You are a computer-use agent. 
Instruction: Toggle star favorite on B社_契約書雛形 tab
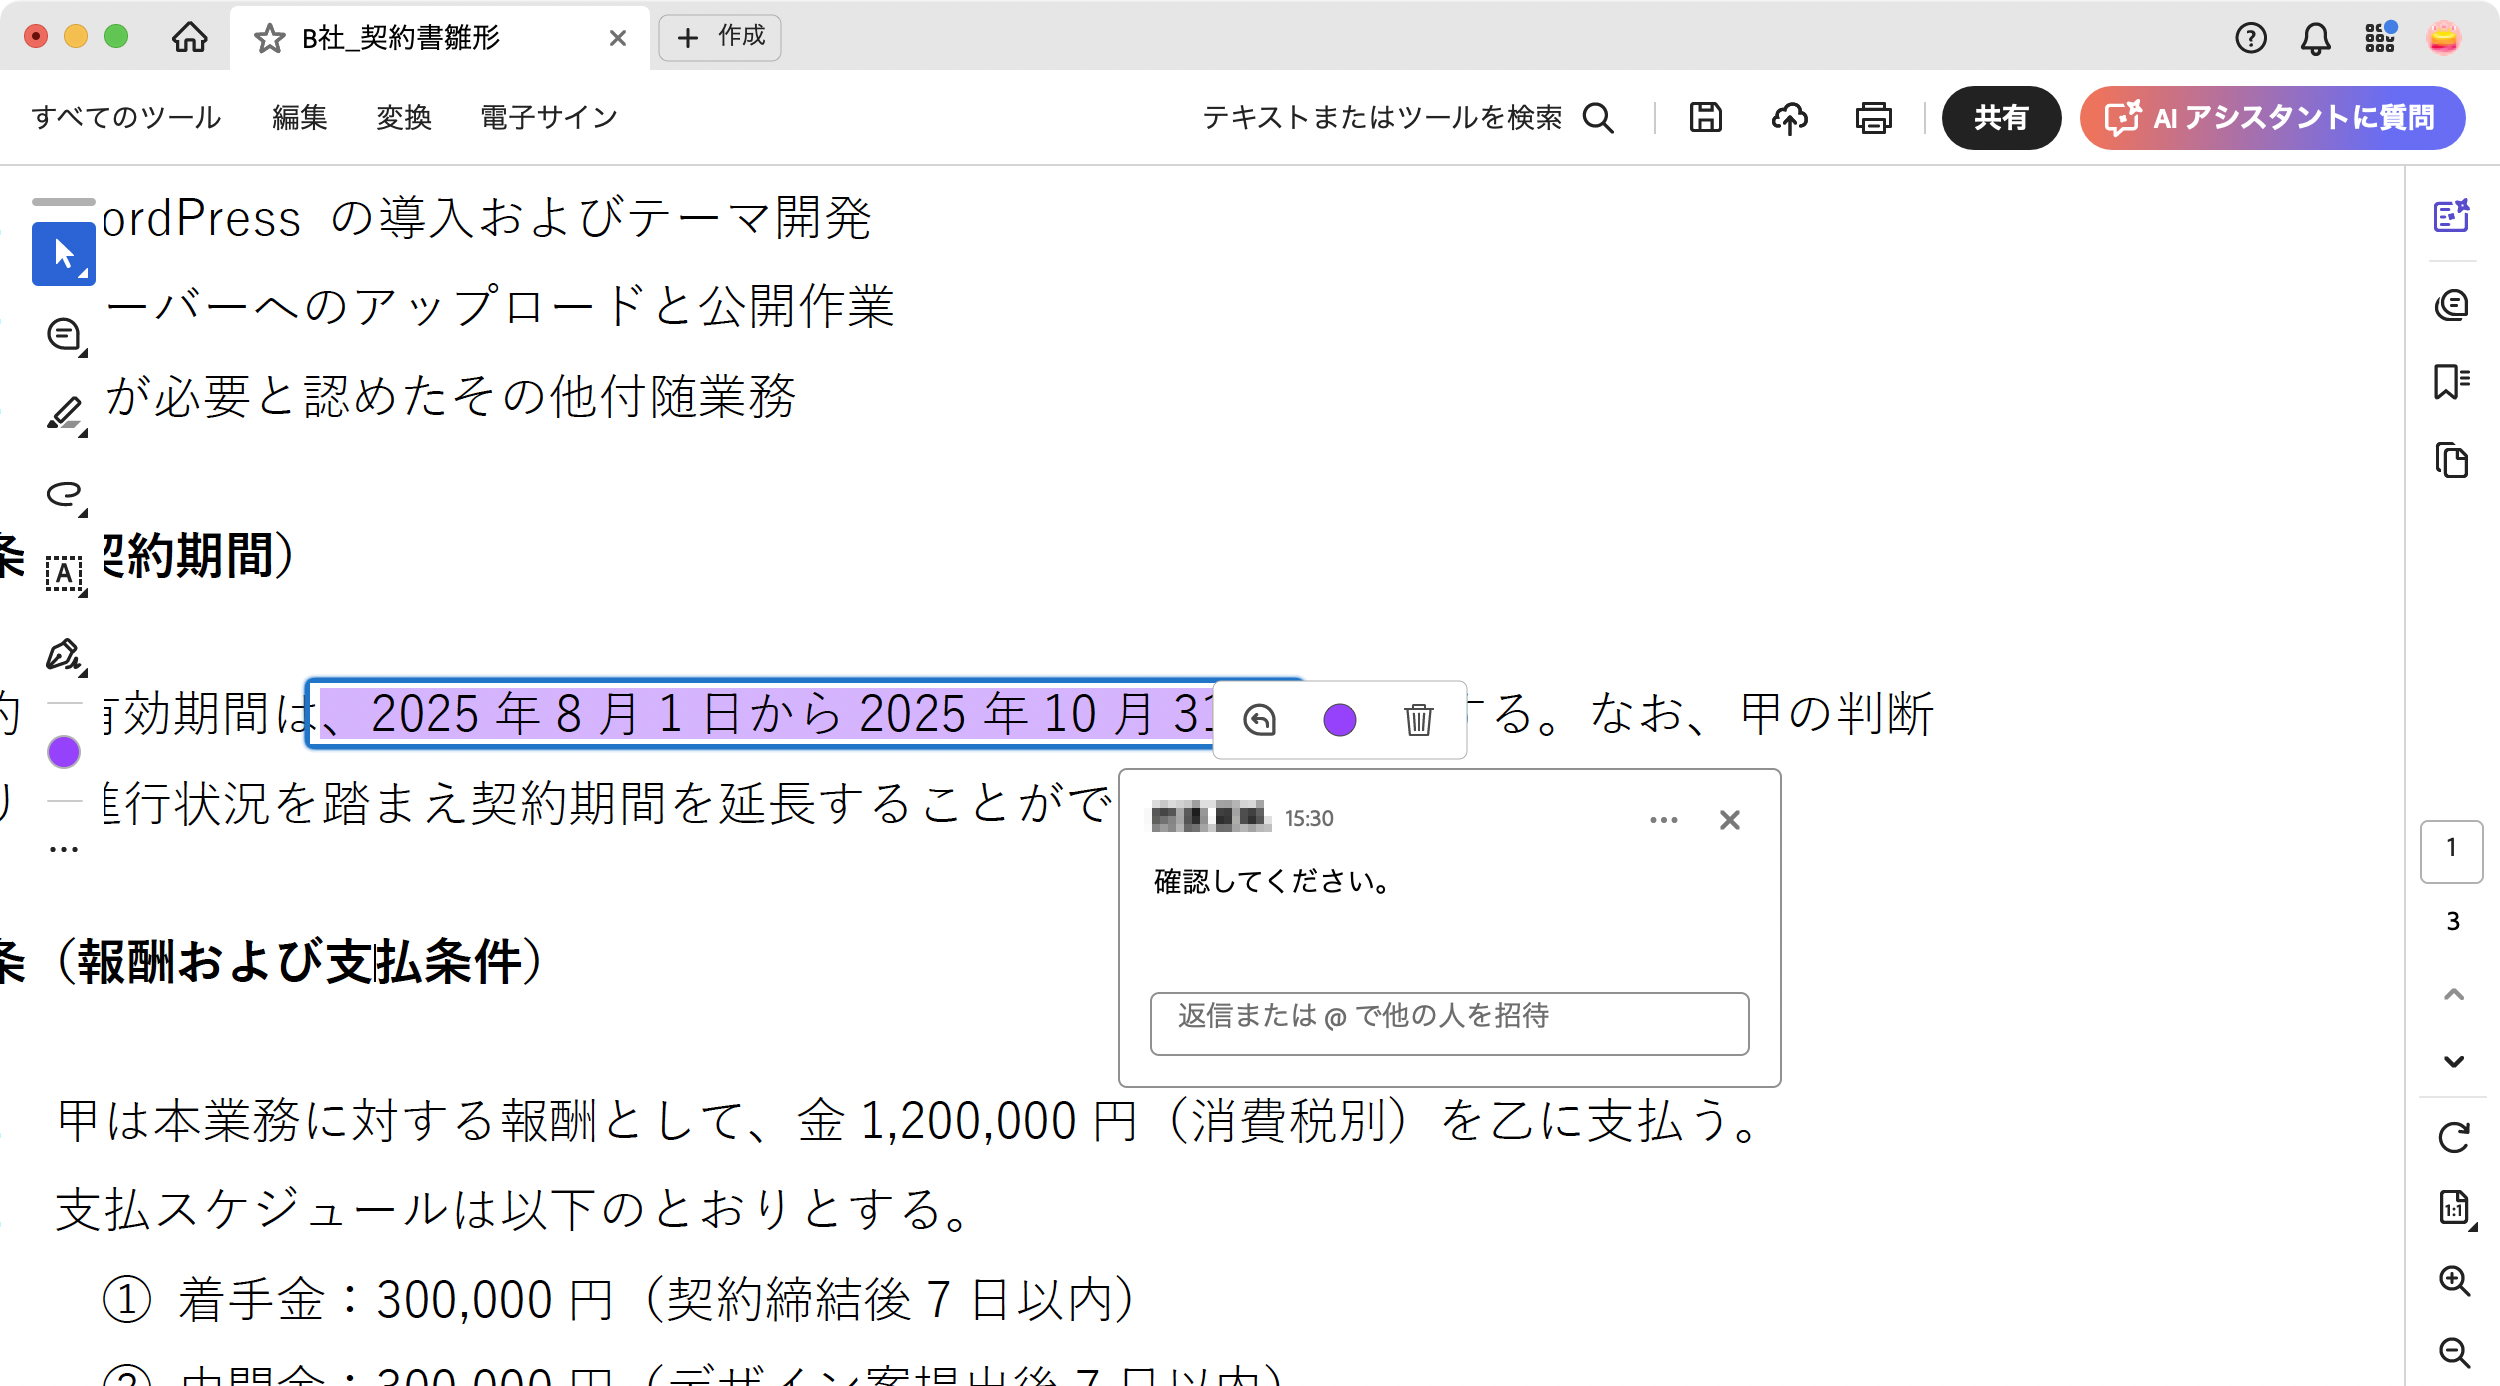[x=269, y=38]
